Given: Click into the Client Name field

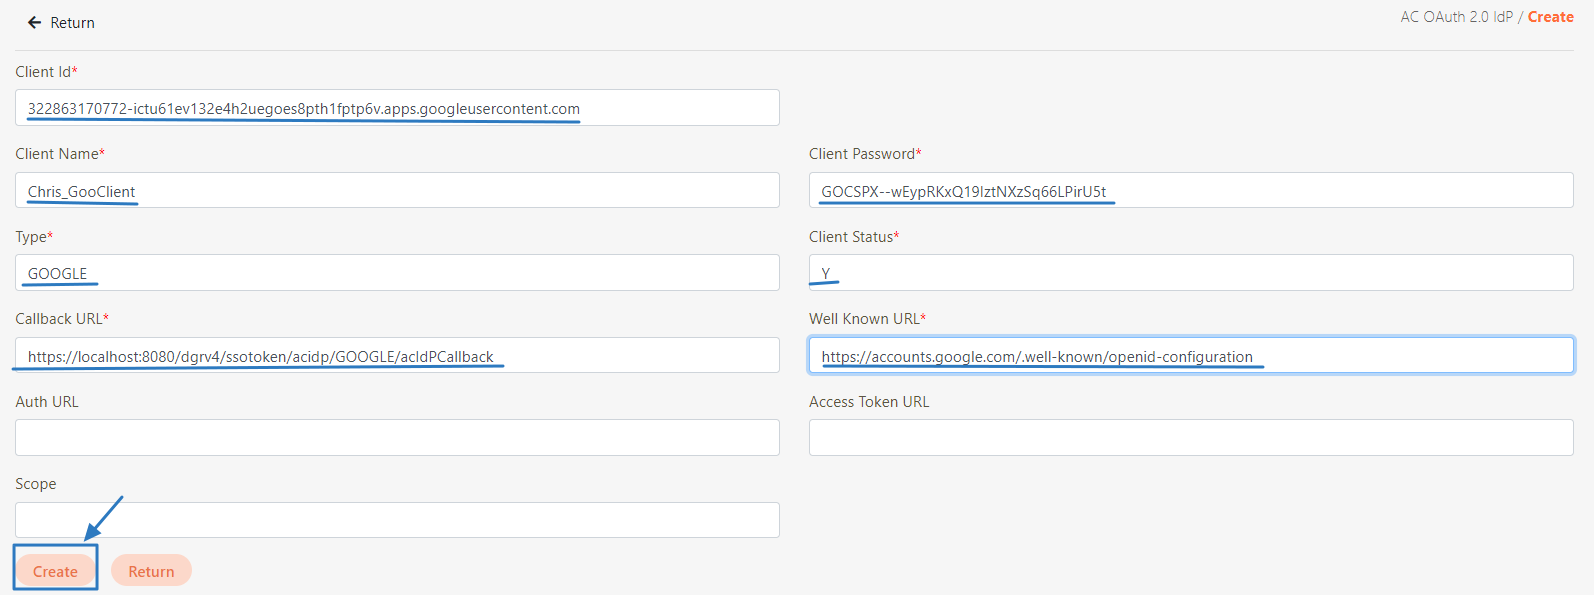Looking at the screenshot, I should pyautogui.click(x=397, y=191).
